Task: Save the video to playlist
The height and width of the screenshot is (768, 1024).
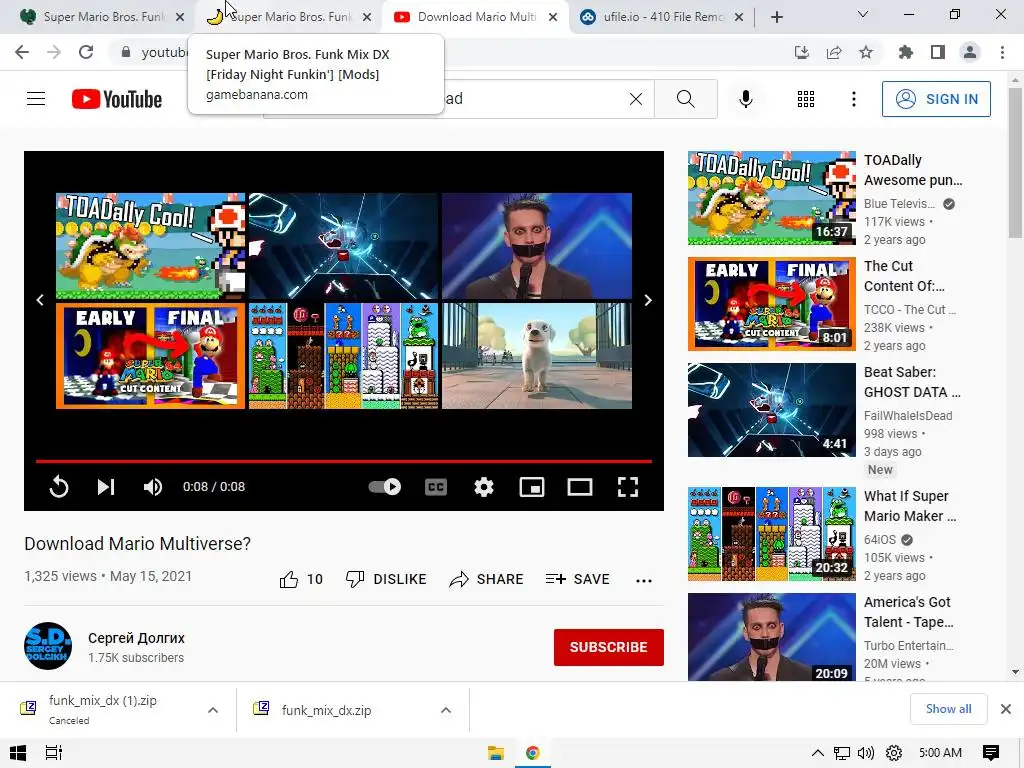Action: pos(577,579)
